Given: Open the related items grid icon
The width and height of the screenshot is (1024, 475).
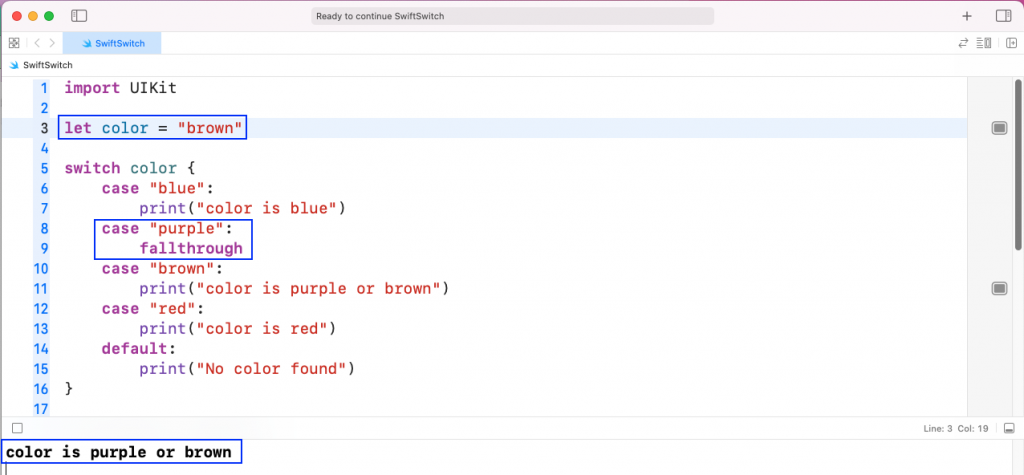Looking at the screenshot, I should (x=14, y=43).
